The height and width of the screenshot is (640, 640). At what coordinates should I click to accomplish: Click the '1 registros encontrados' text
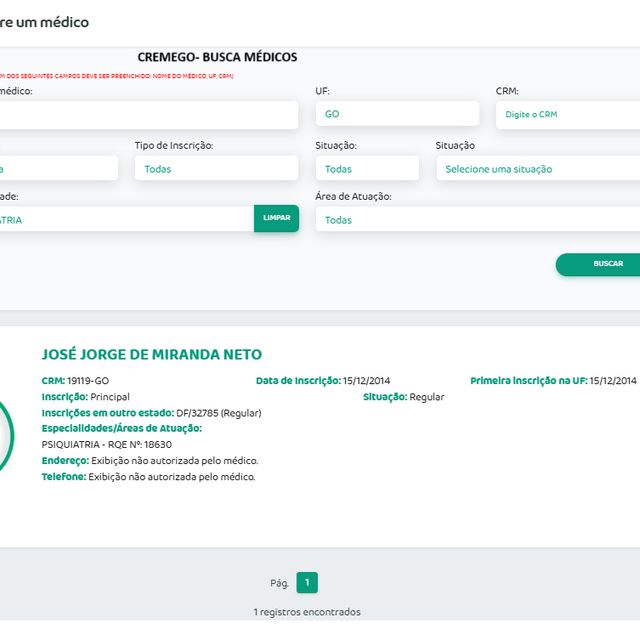pos(307,612)
